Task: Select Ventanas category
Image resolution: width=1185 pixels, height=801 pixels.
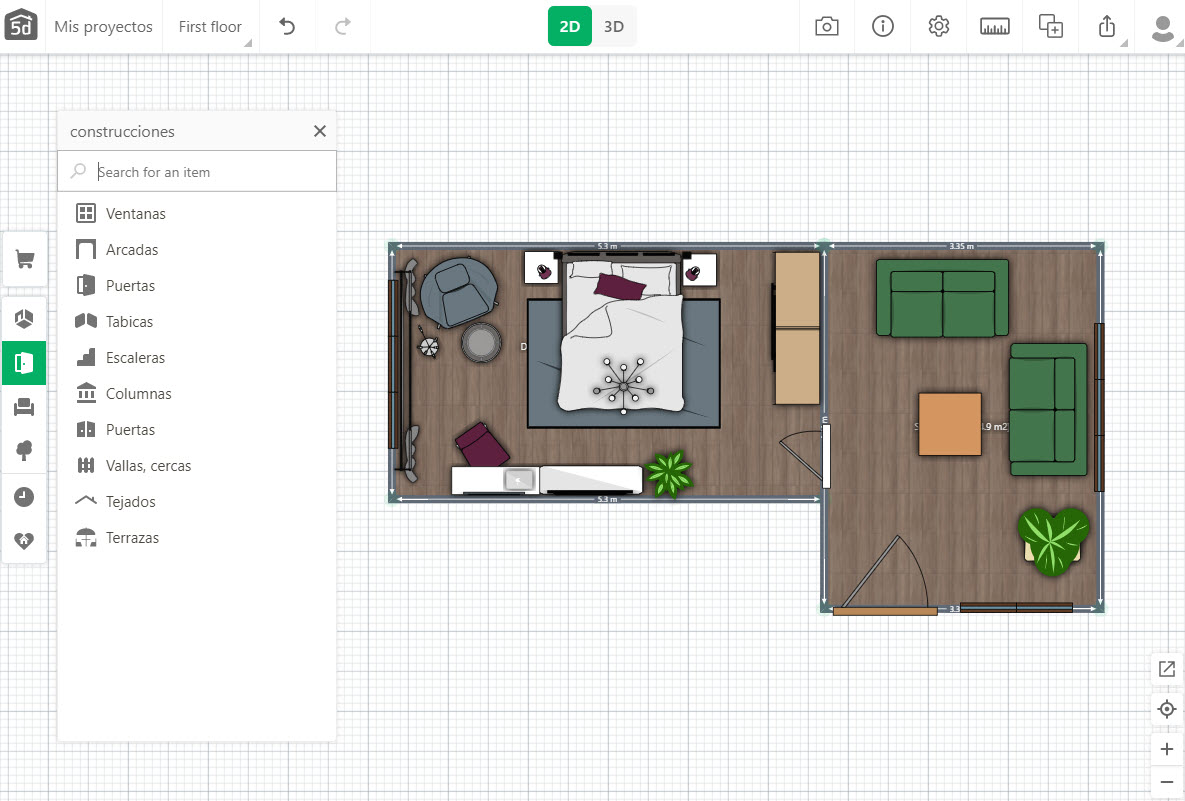Action: (x=136, y=214)
